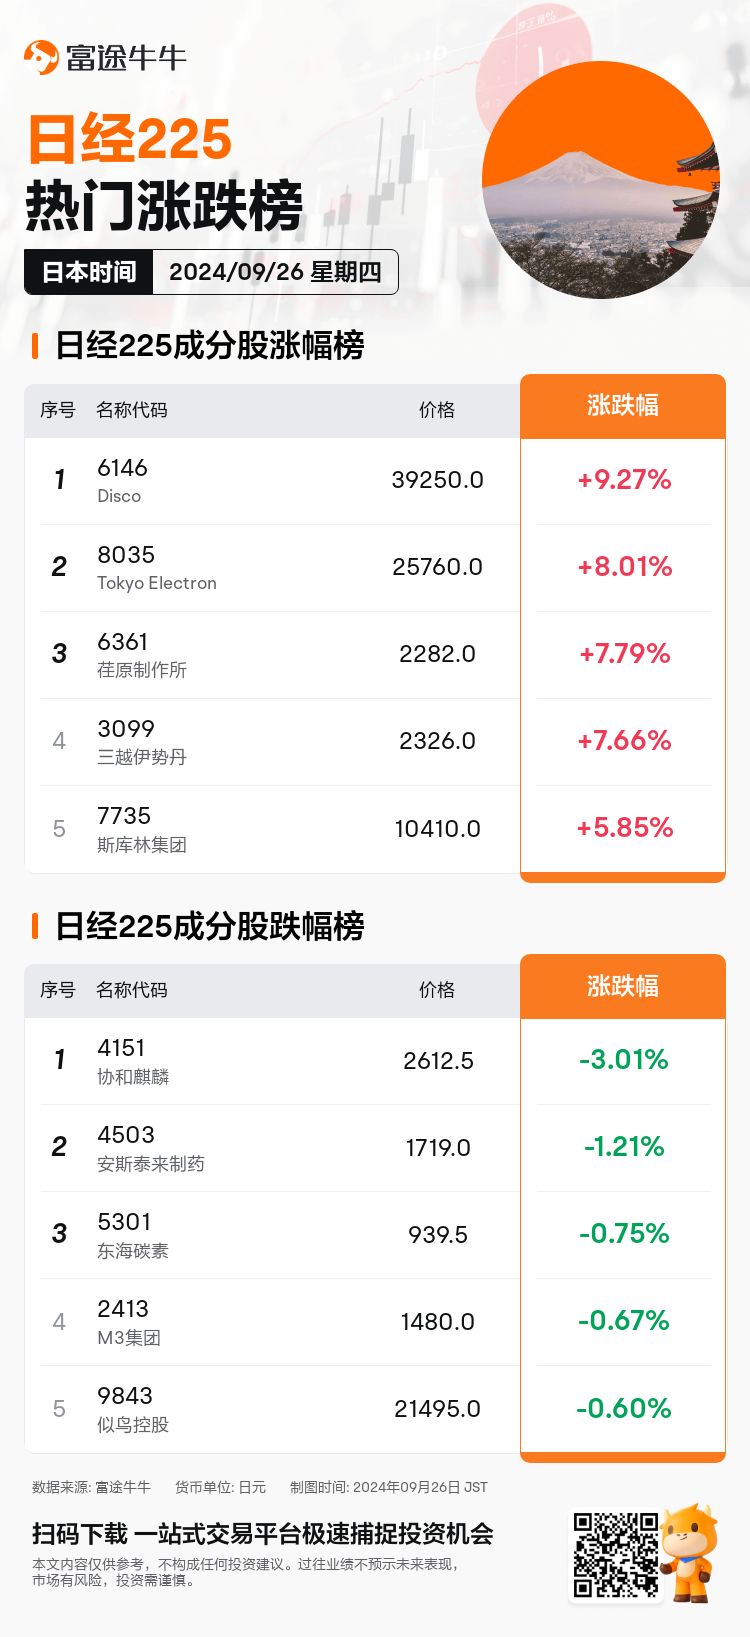
Task: Select the 3099 三越伊势丹 stock entry
Action: [141, 742]
